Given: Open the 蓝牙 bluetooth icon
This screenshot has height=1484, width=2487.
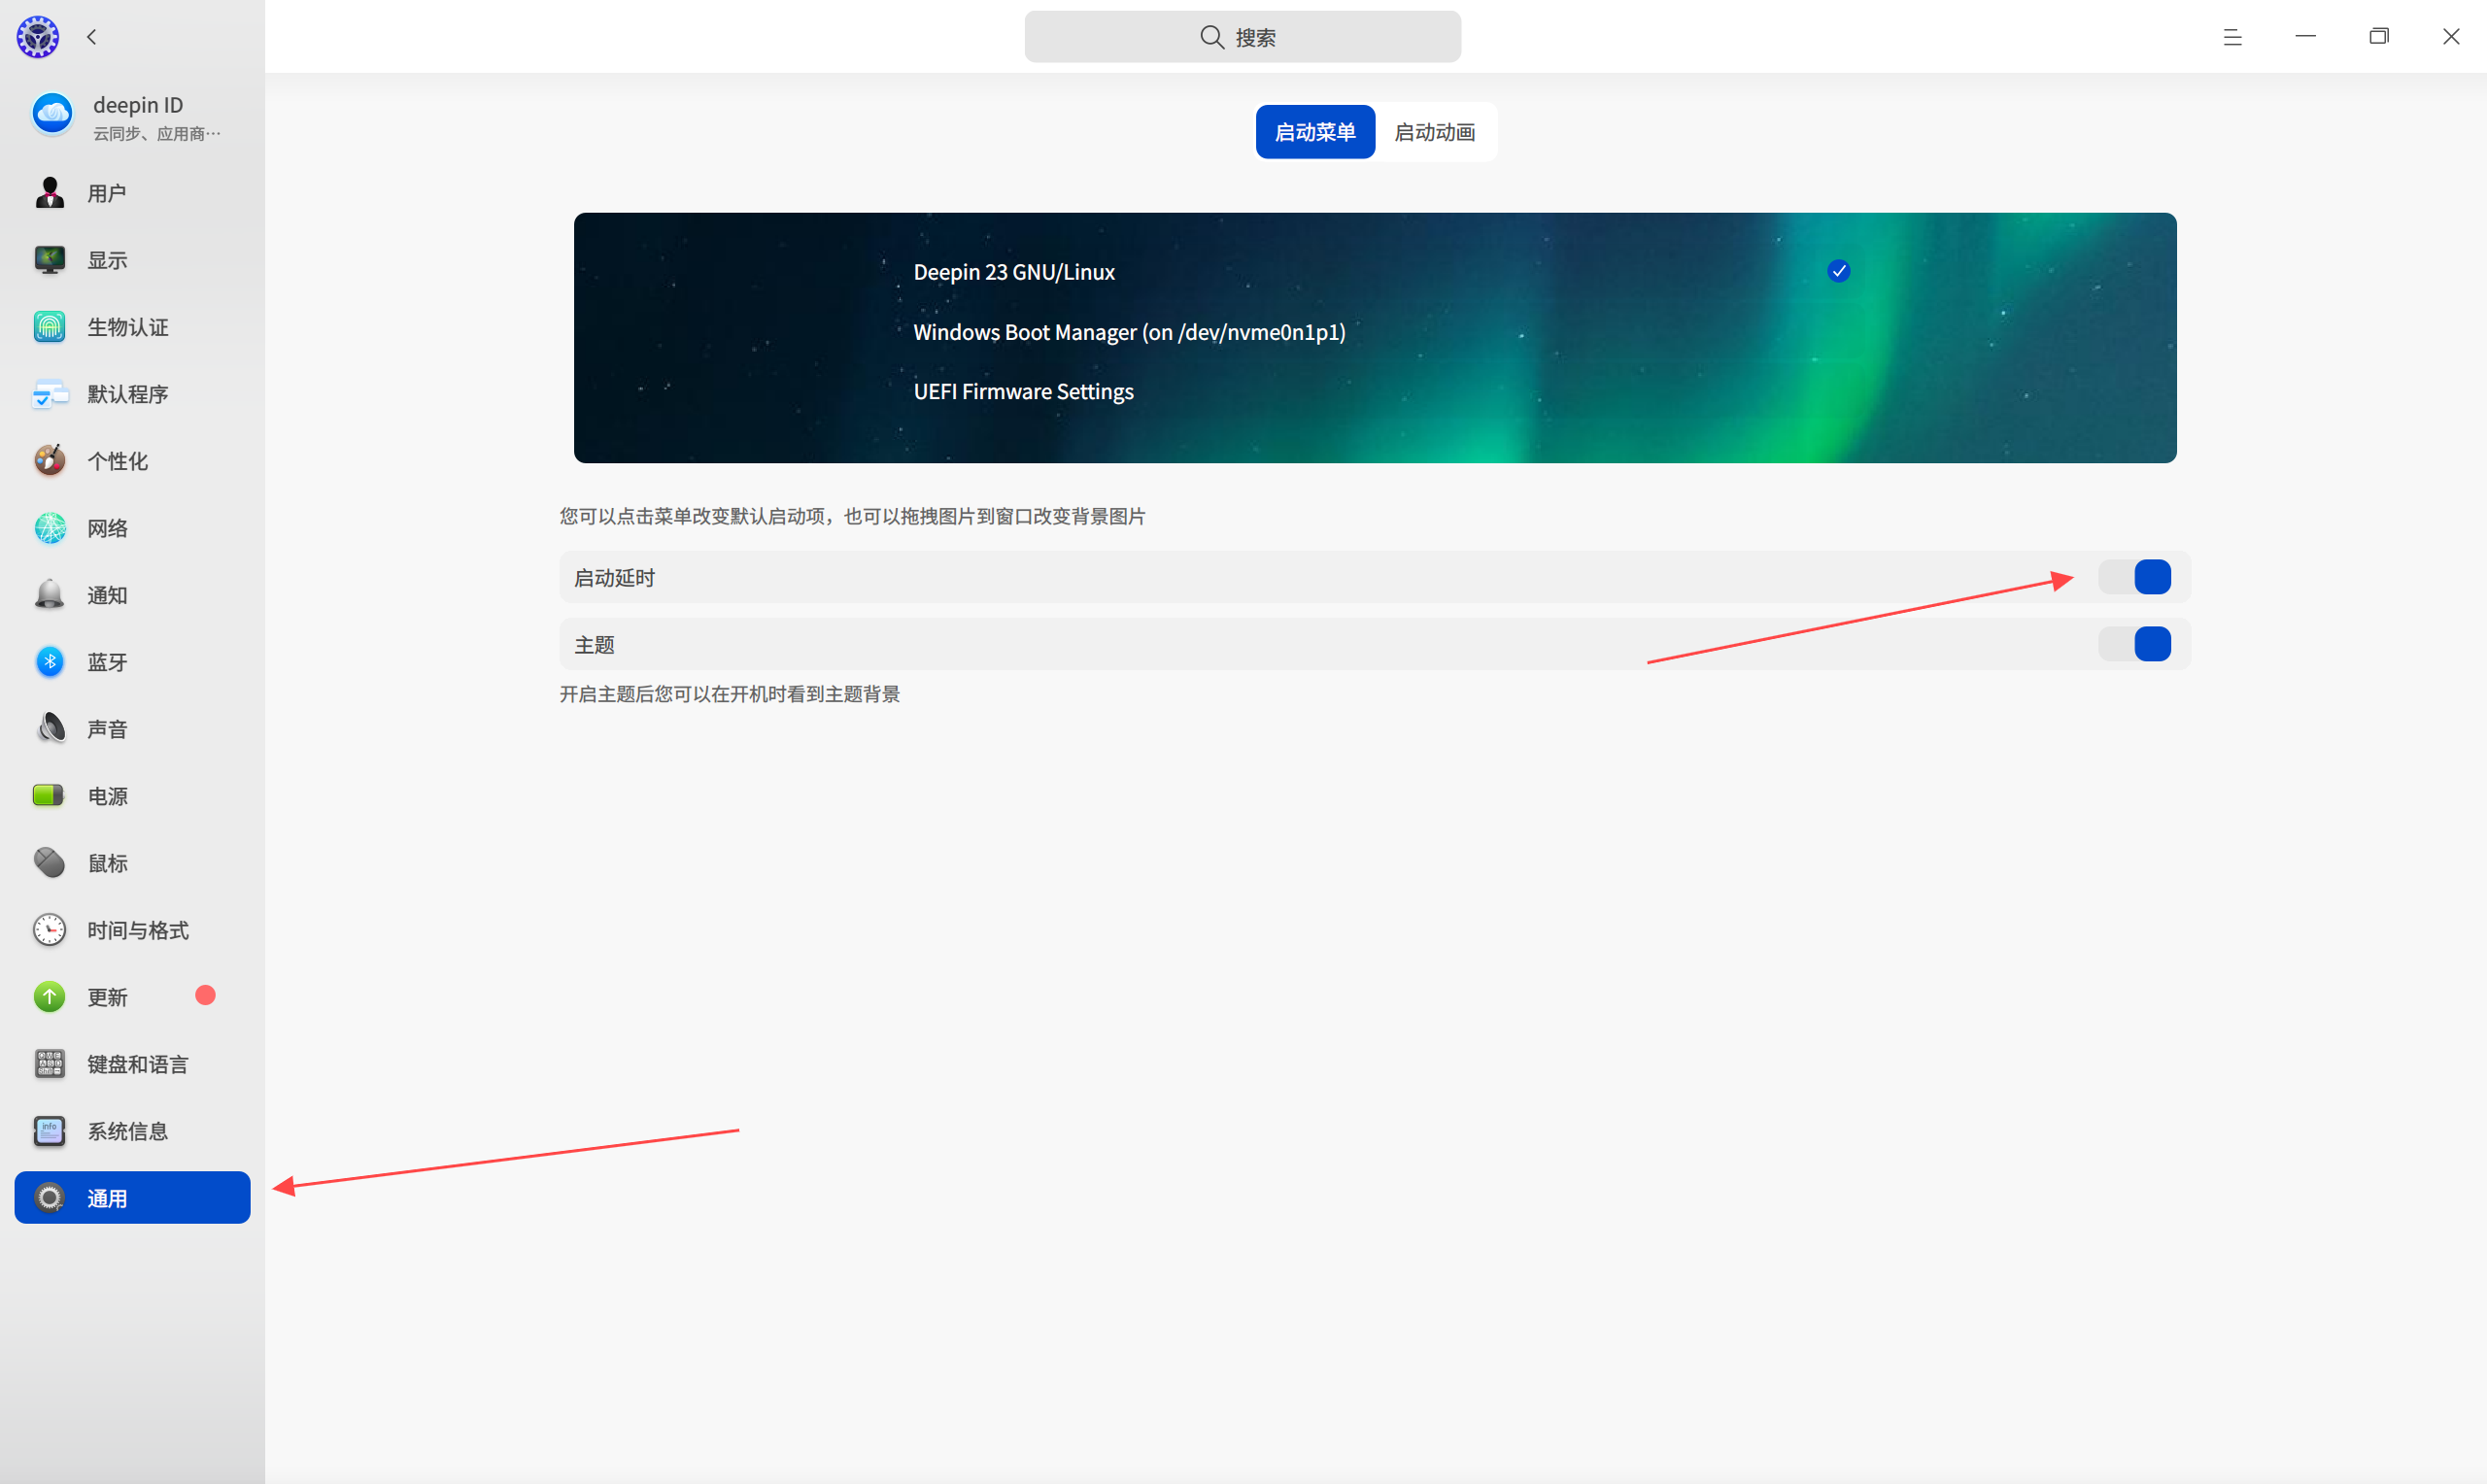Looking at the screenshot, I should coord(50,661).
